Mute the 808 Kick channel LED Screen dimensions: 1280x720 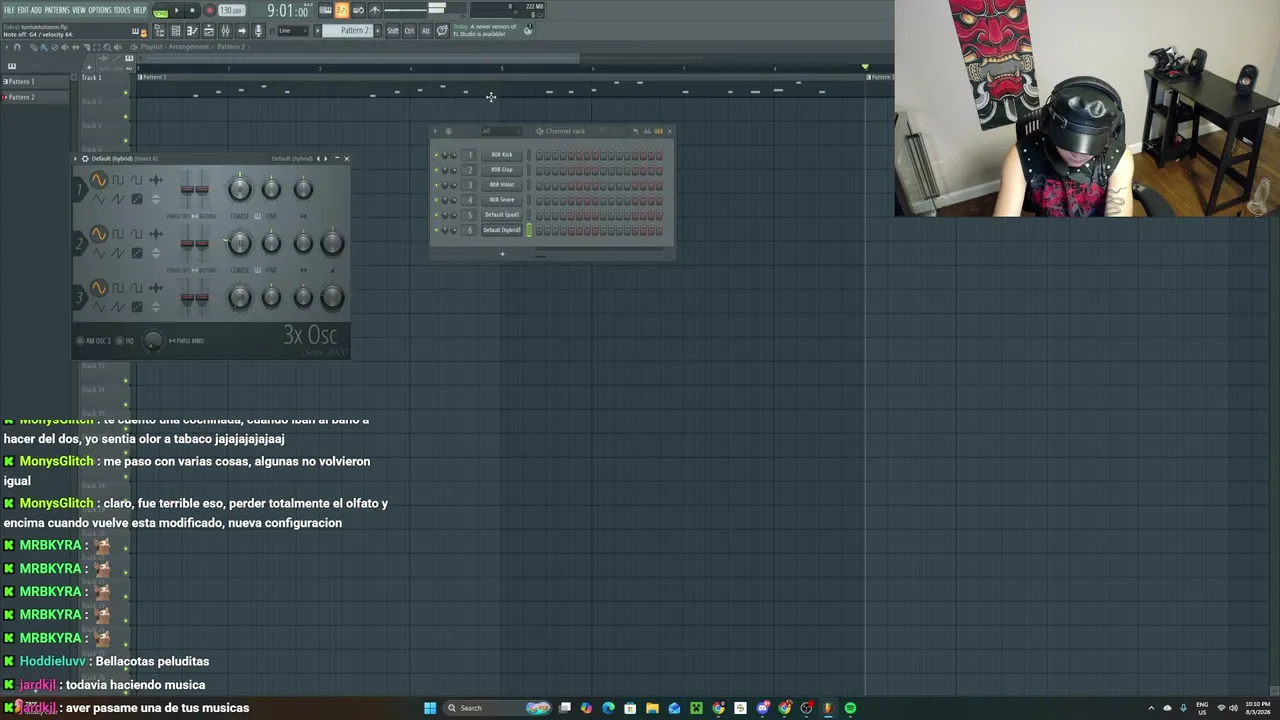coord(436,155)
